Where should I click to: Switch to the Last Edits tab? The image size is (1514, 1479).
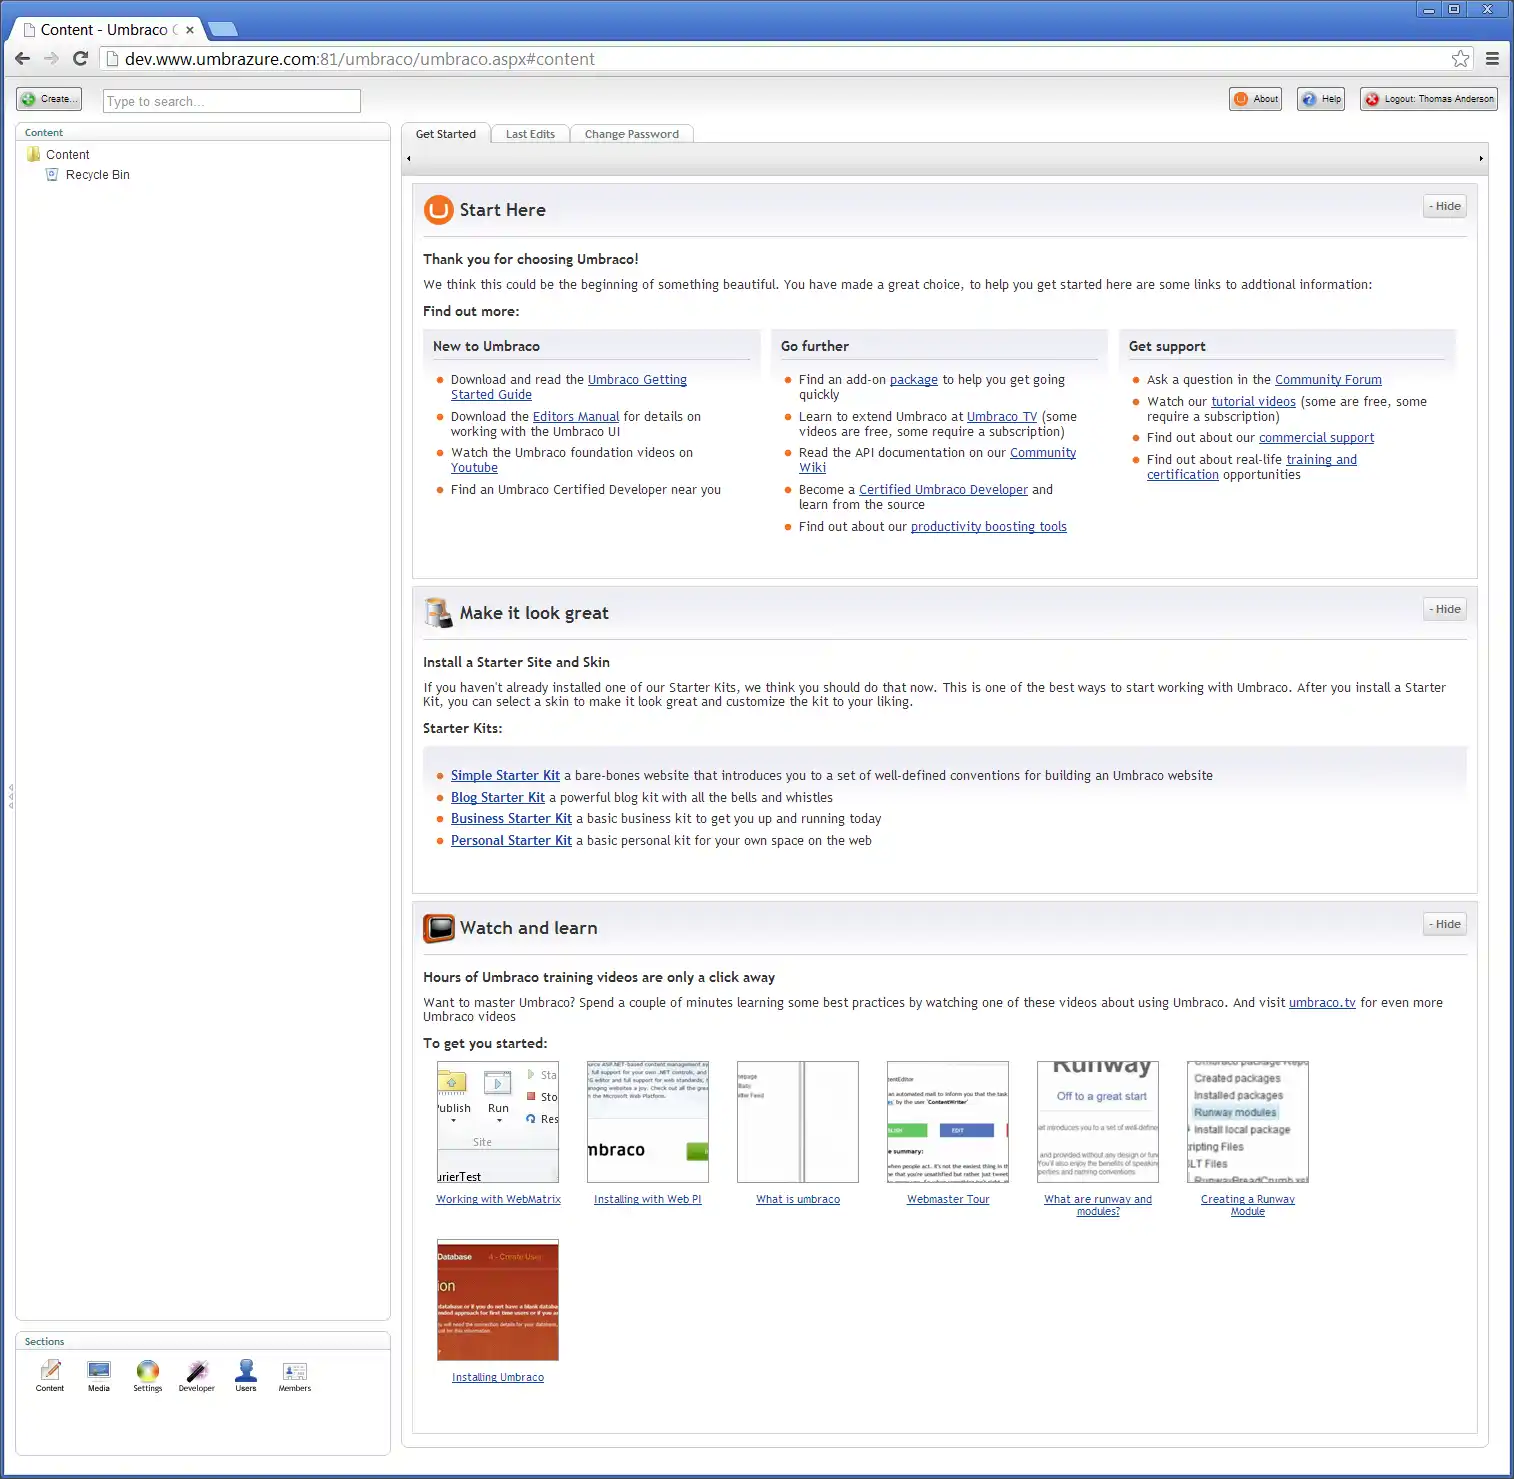pyautogui.click(x=530, y=134)
